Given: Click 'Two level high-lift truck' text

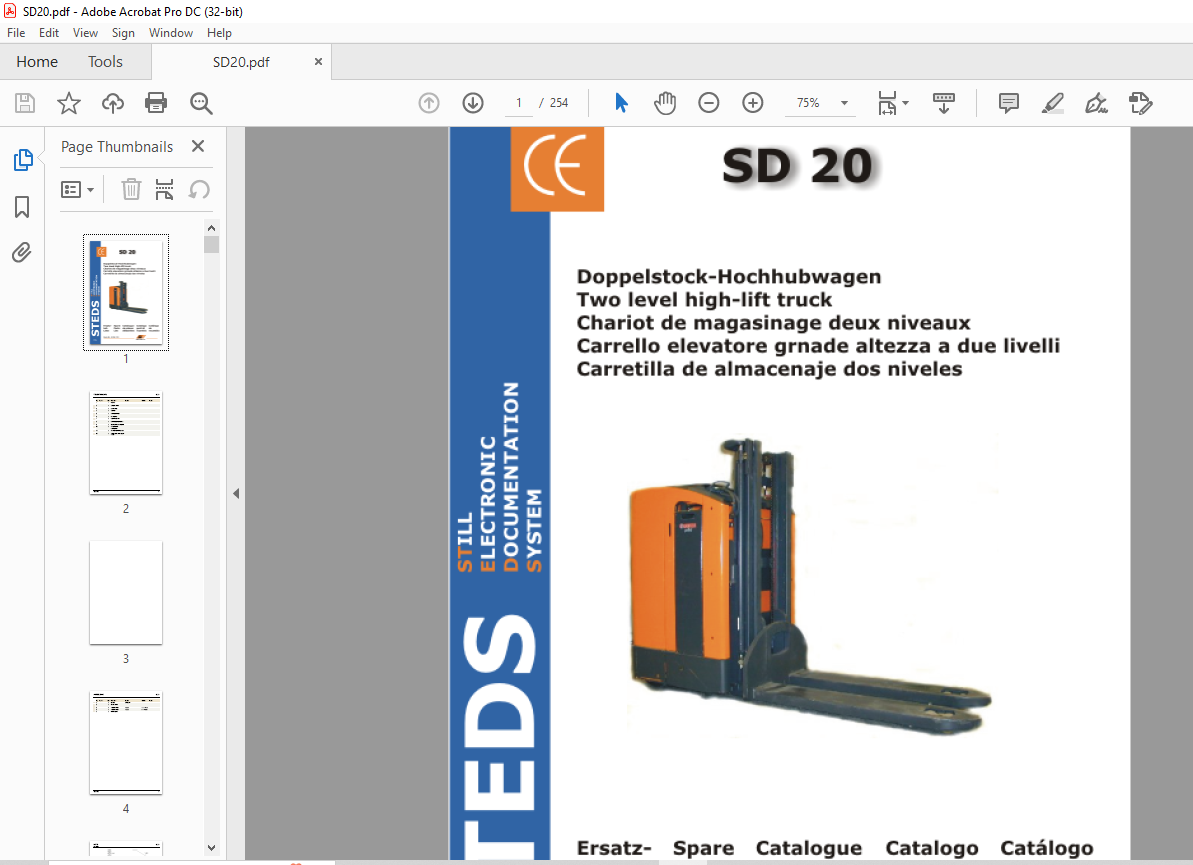Looking at the screenshot, I should pos(704,300).
